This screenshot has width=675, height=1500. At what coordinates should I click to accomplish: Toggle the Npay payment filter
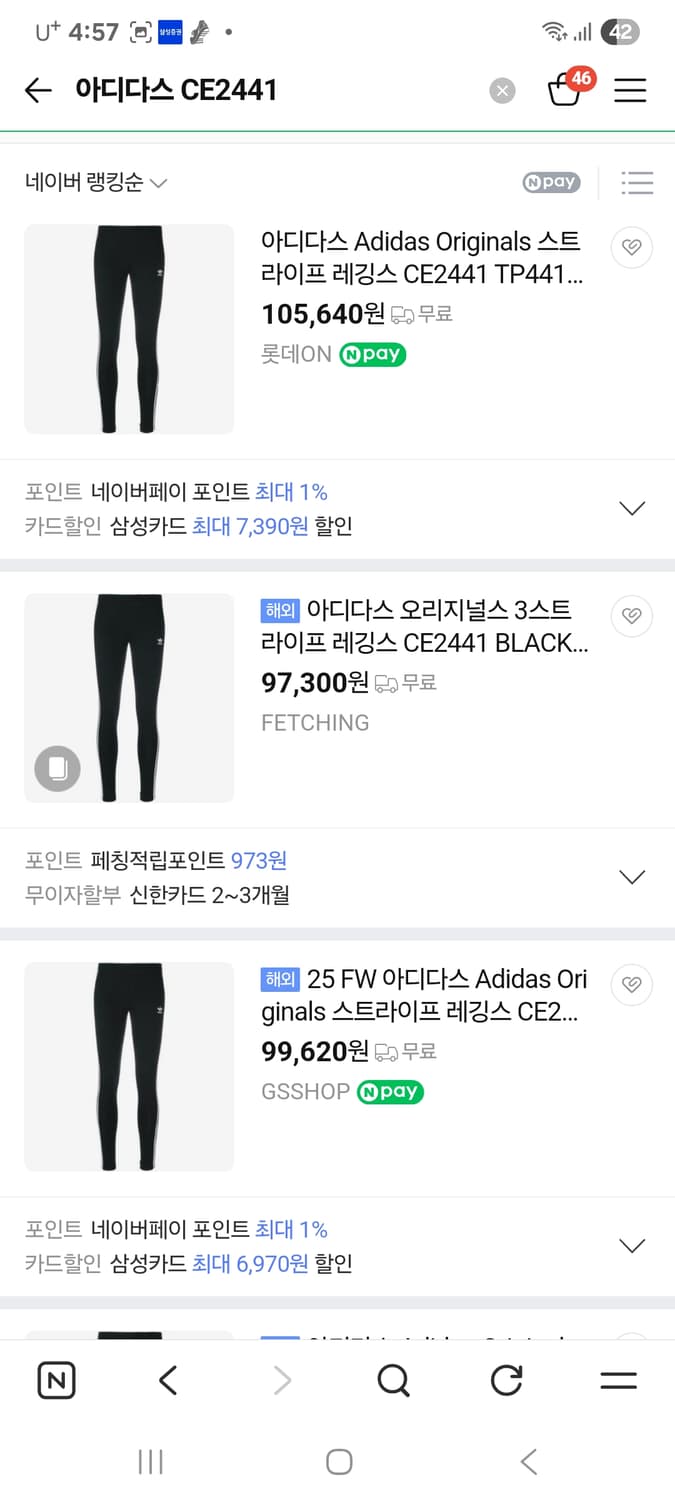pyautogui.click(x=550, y=183)
